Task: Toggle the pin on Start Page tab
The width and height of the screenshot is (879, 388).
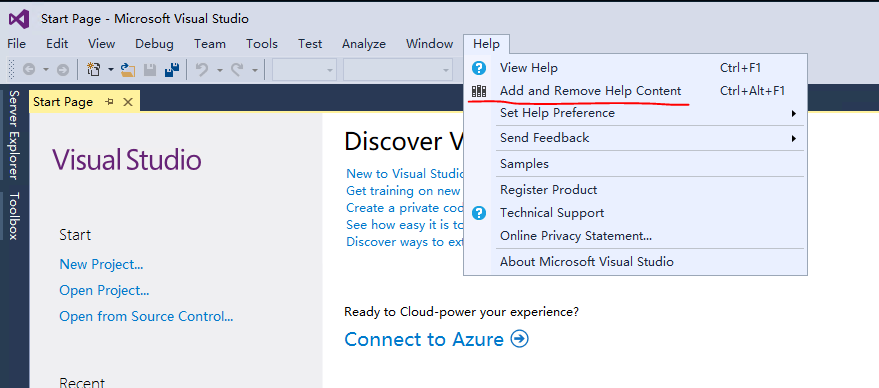Action: [x=110, y=102]
